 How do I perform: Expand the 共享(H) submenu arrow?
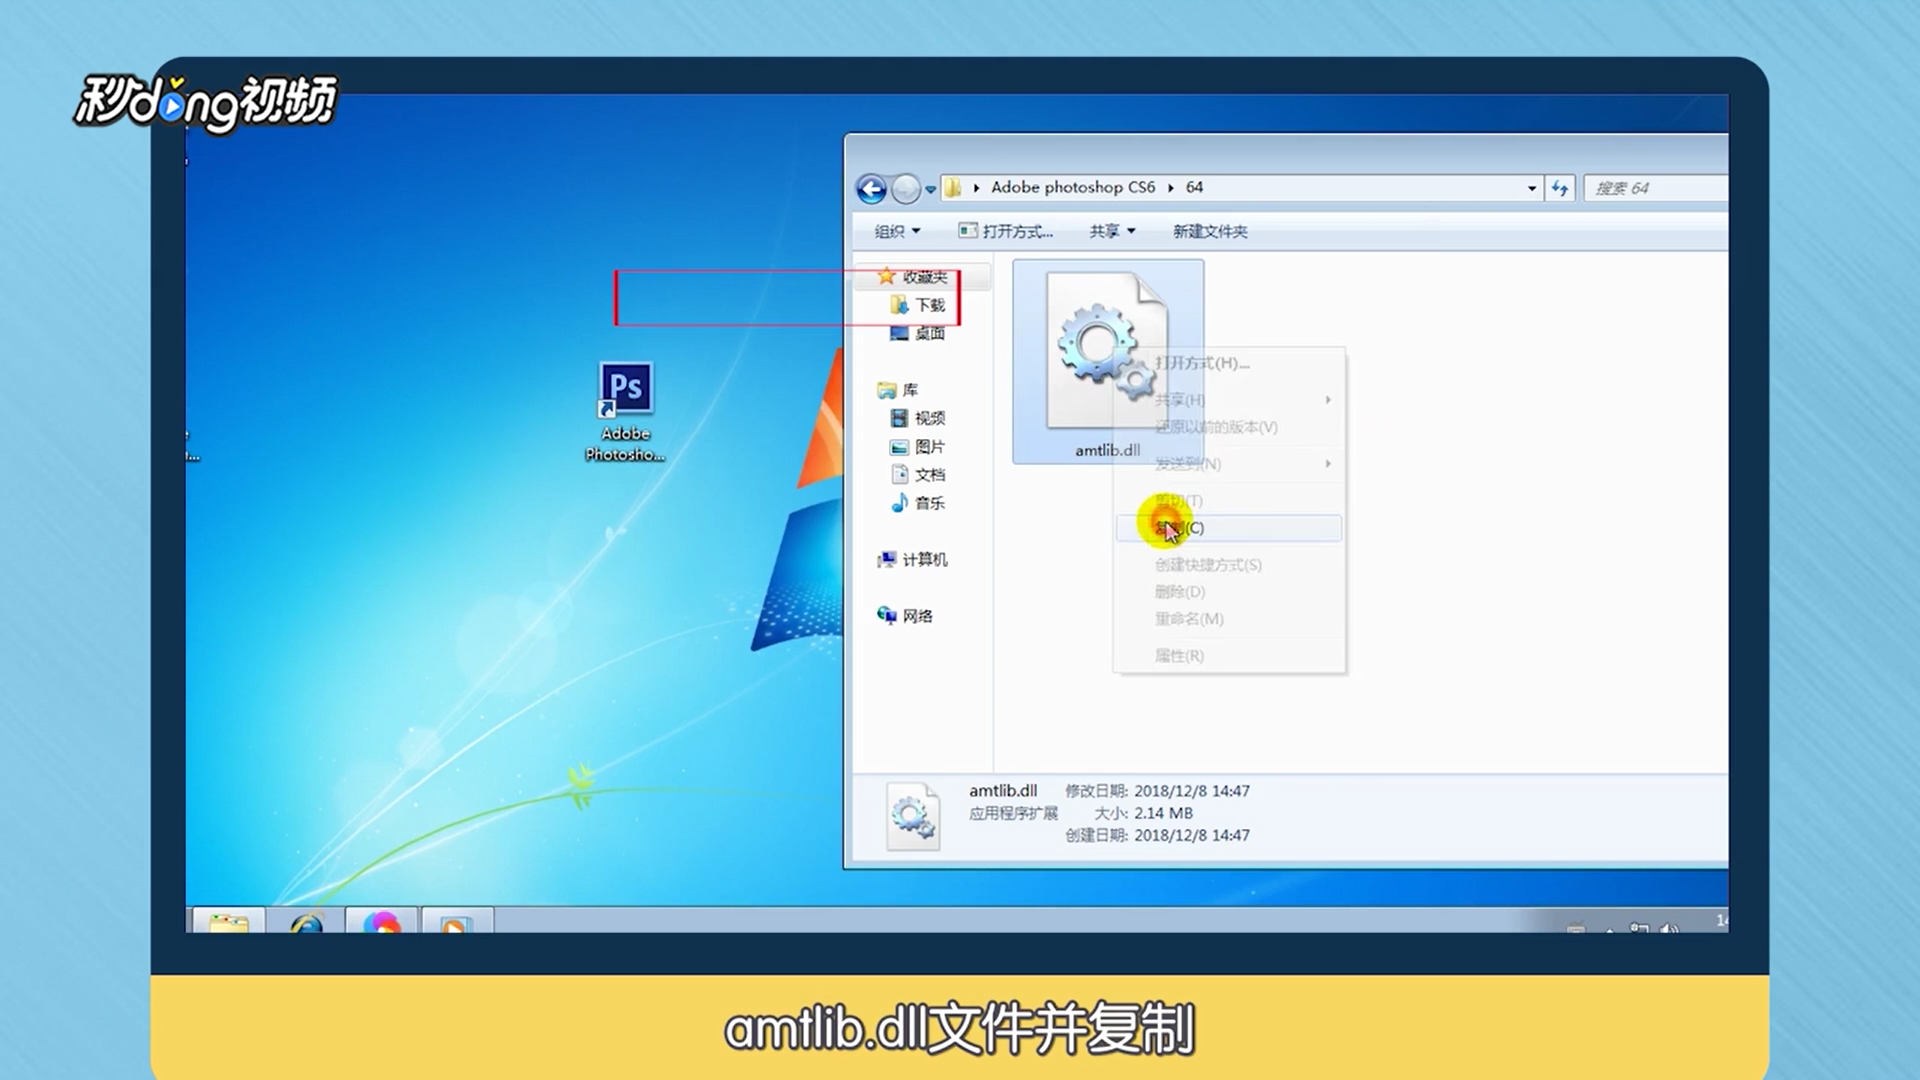pos(1328,400)
